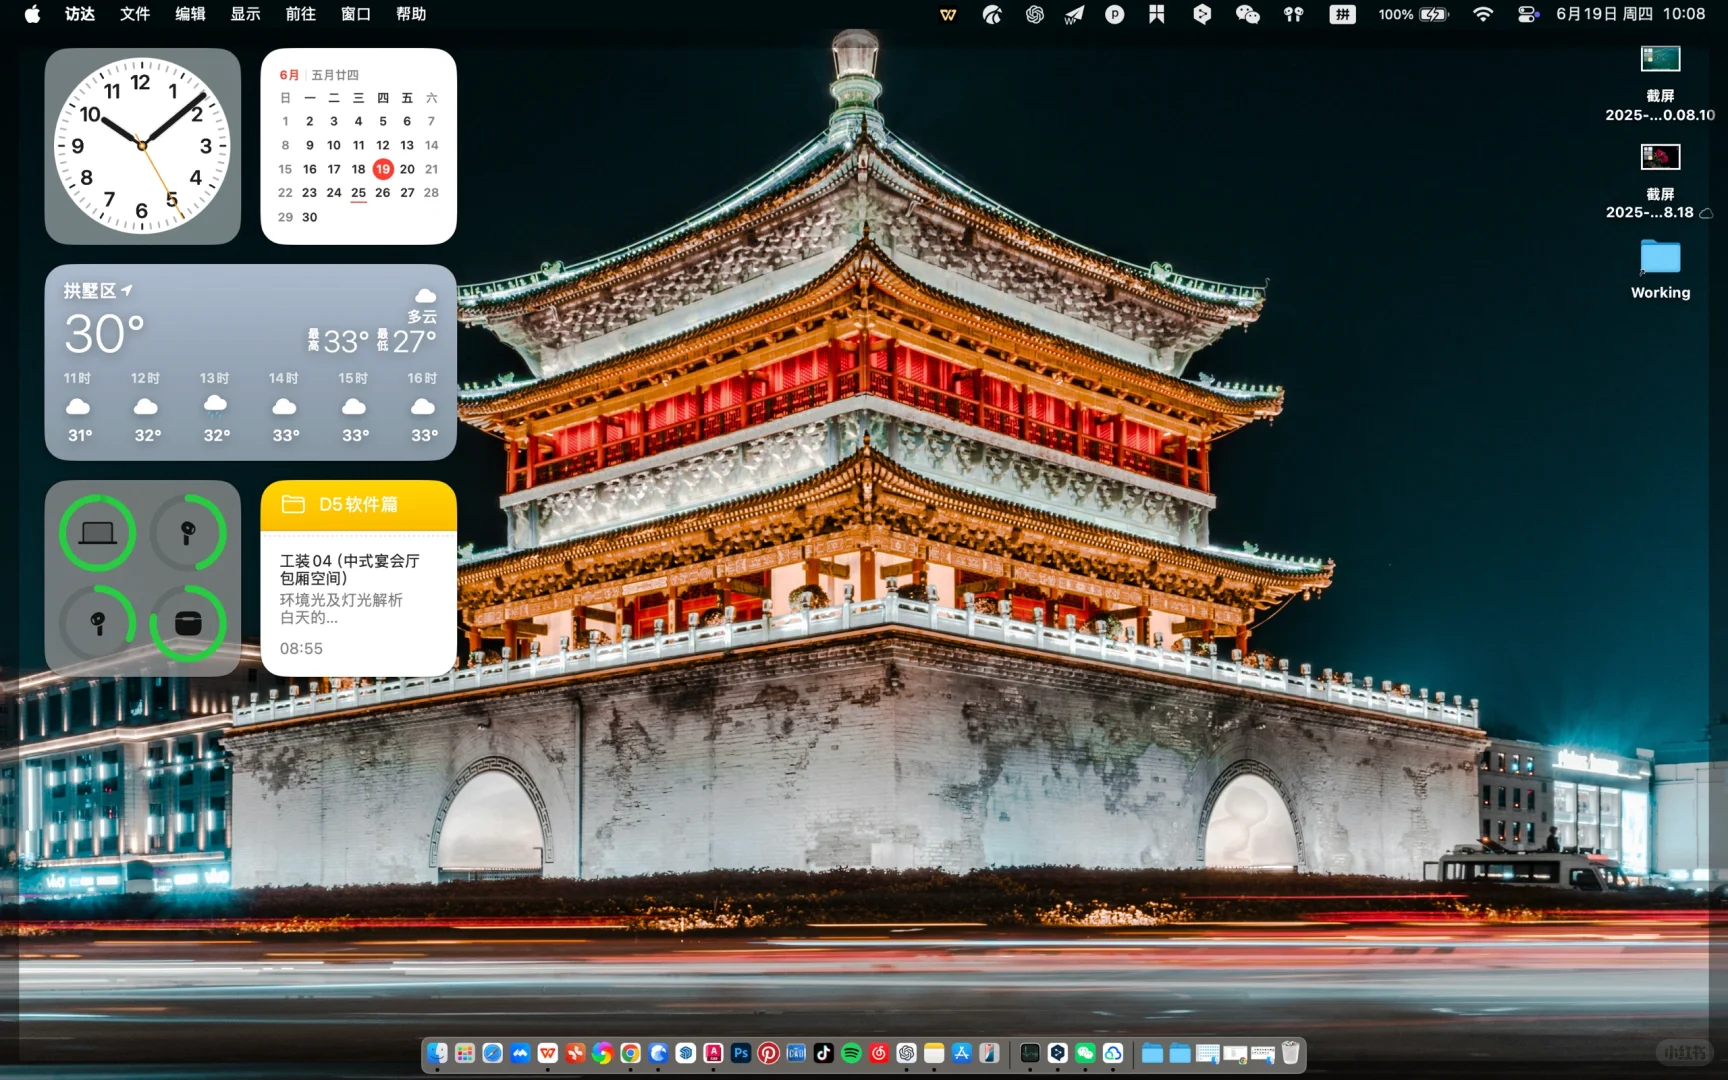Screen dimensions: 1728x1080
Task: Select the 拼 input source icon
Action: pos(1341,14)
